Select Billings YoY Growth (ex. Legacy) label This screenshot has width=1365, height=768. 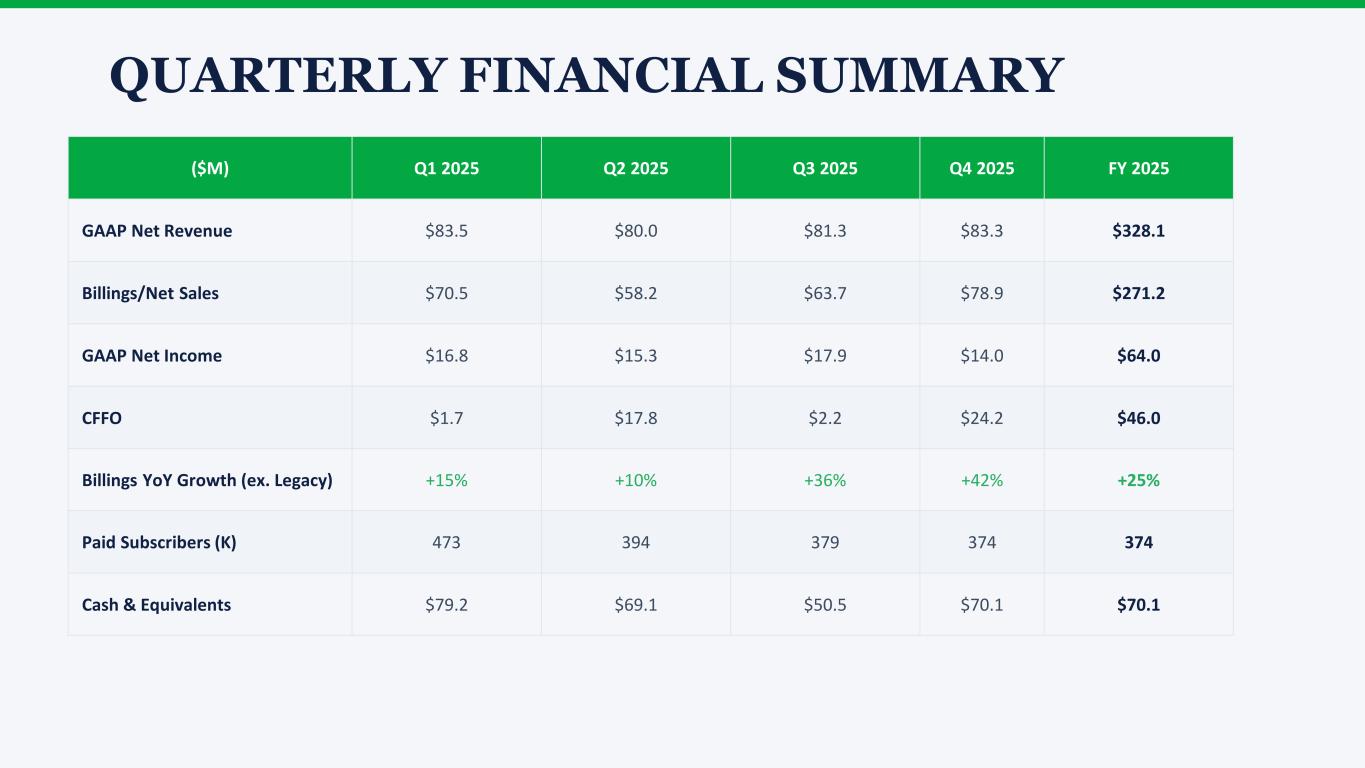(x=207, y=480)
